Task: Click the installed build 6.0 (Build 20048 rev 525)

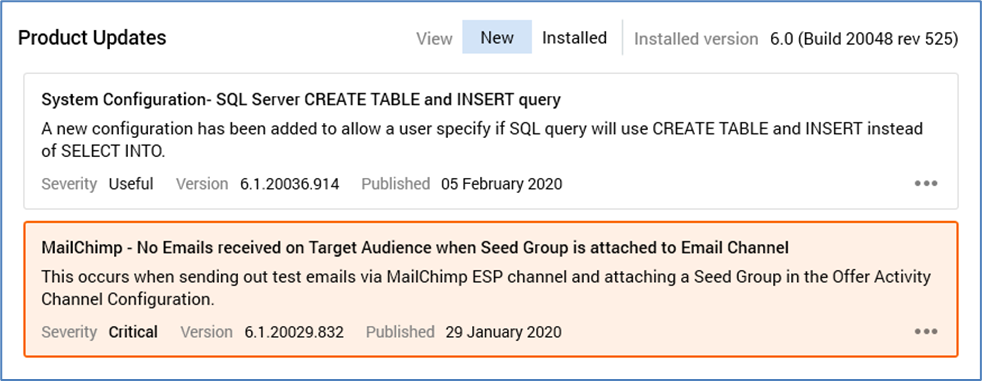Action: pos(864,38)
